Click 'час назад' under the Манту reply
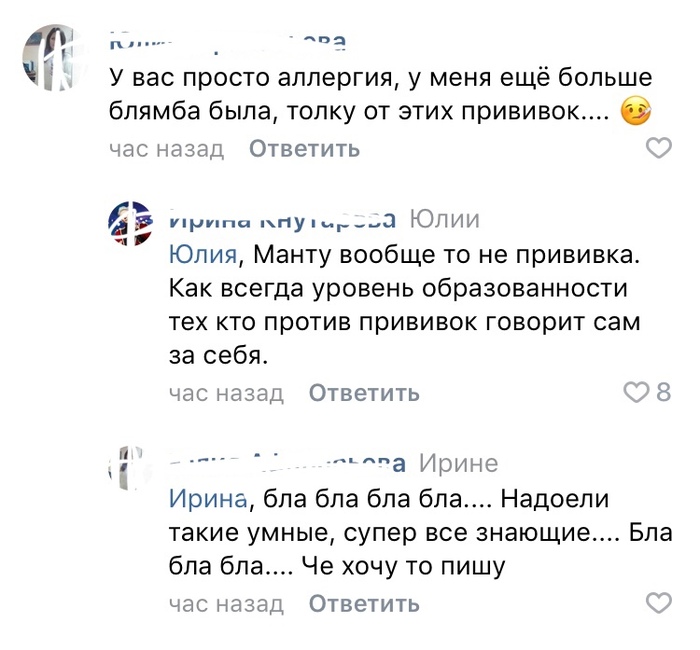The height and width of the screenshot is (650, 700). click(226, 393)
